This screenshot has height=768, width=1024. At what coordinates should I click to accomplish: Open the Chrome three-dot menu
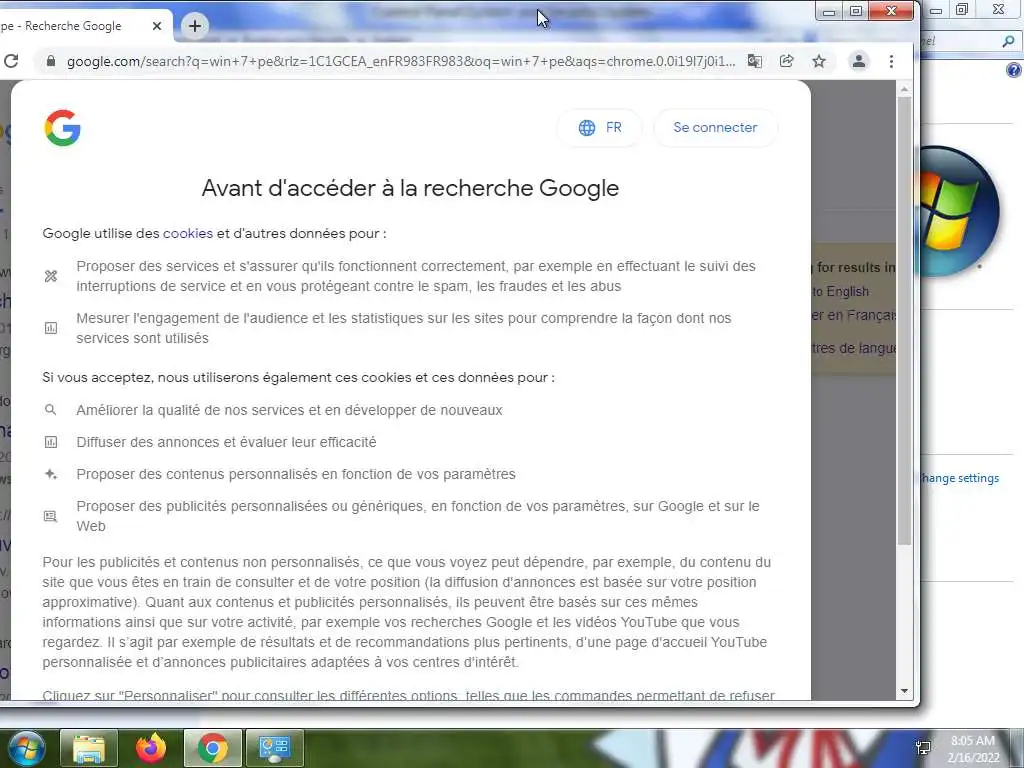click(x=891, y=61)
